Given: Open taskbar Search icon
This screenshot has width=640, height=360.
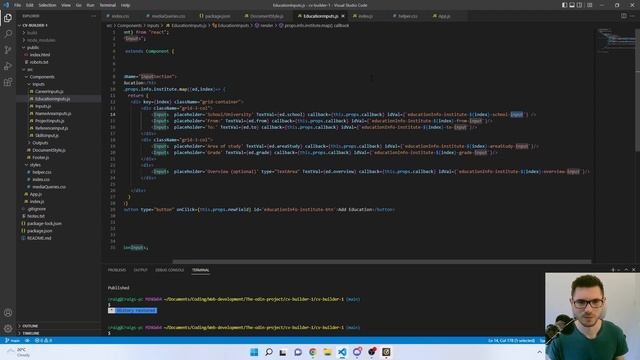Looking at the screenshot, I should click(269, 352).
